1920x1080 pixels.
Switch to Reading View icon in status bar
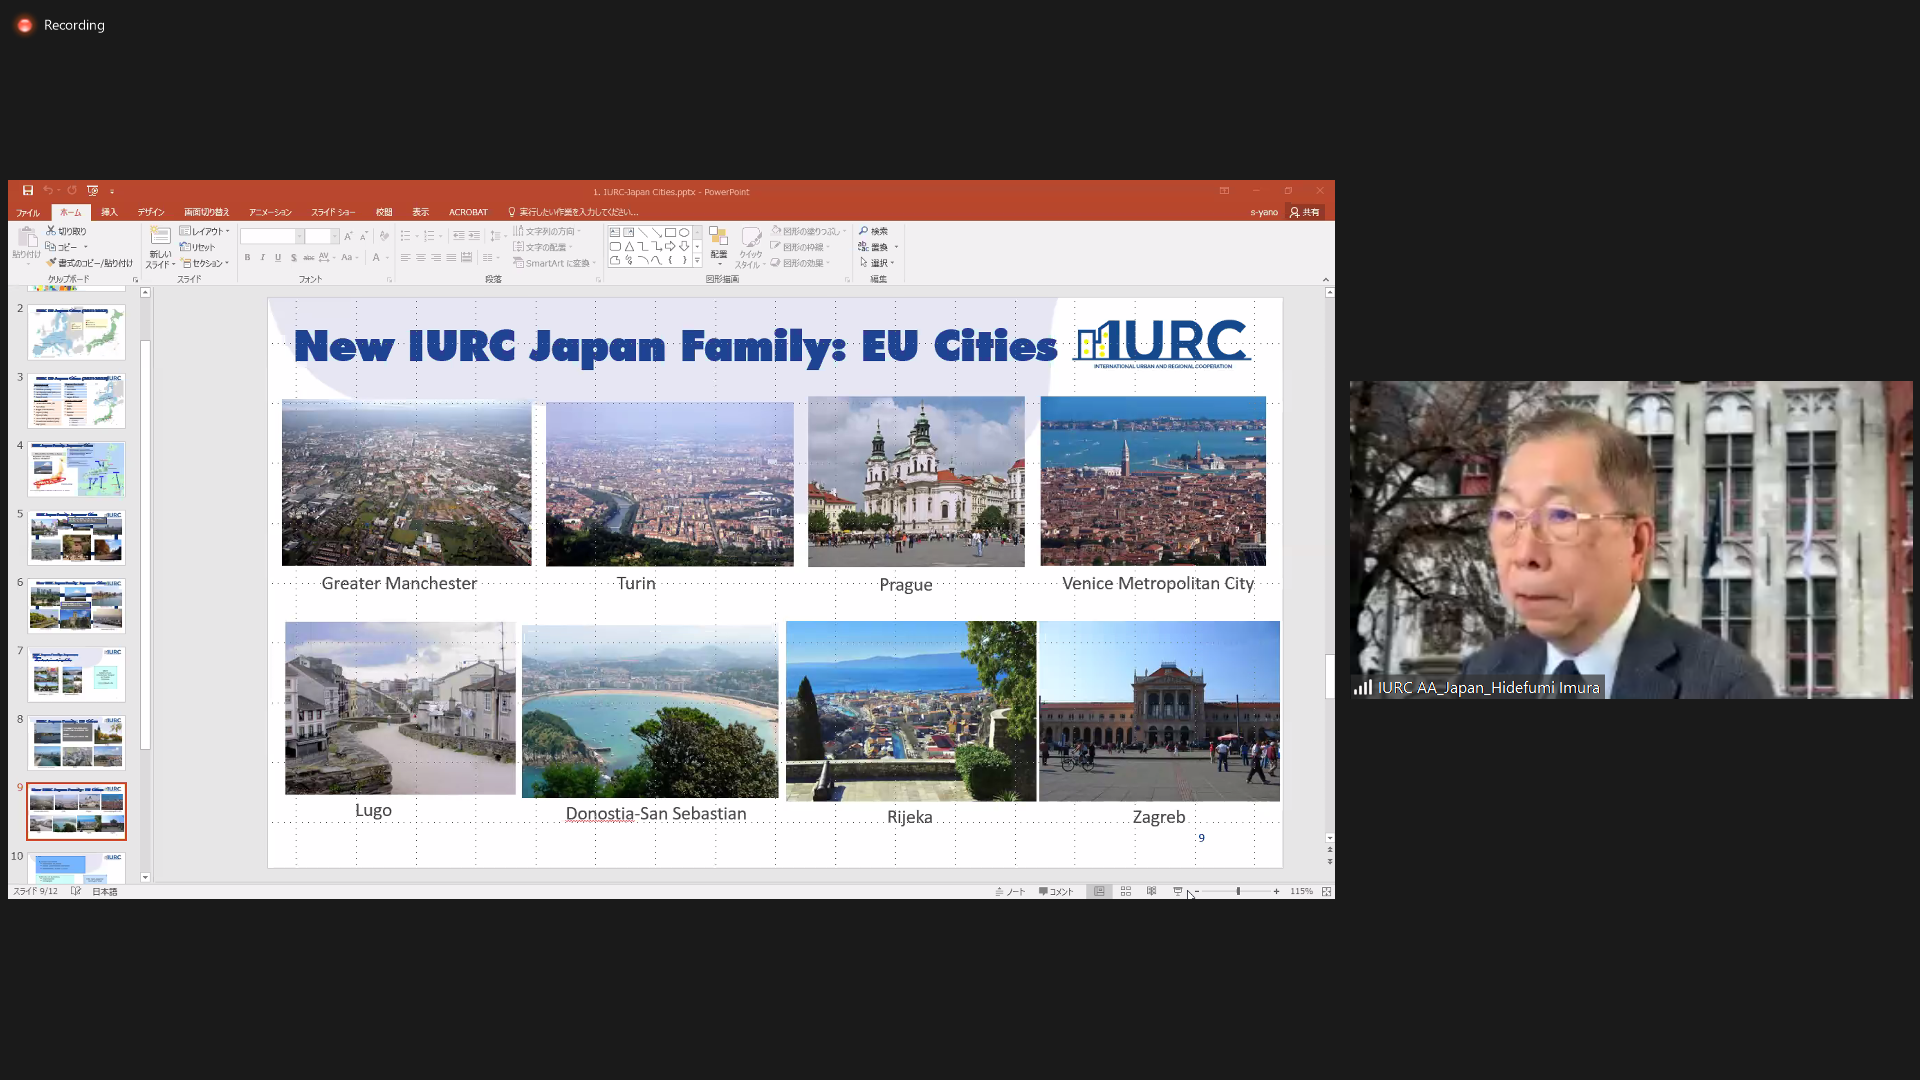[x=1152, y=891]
